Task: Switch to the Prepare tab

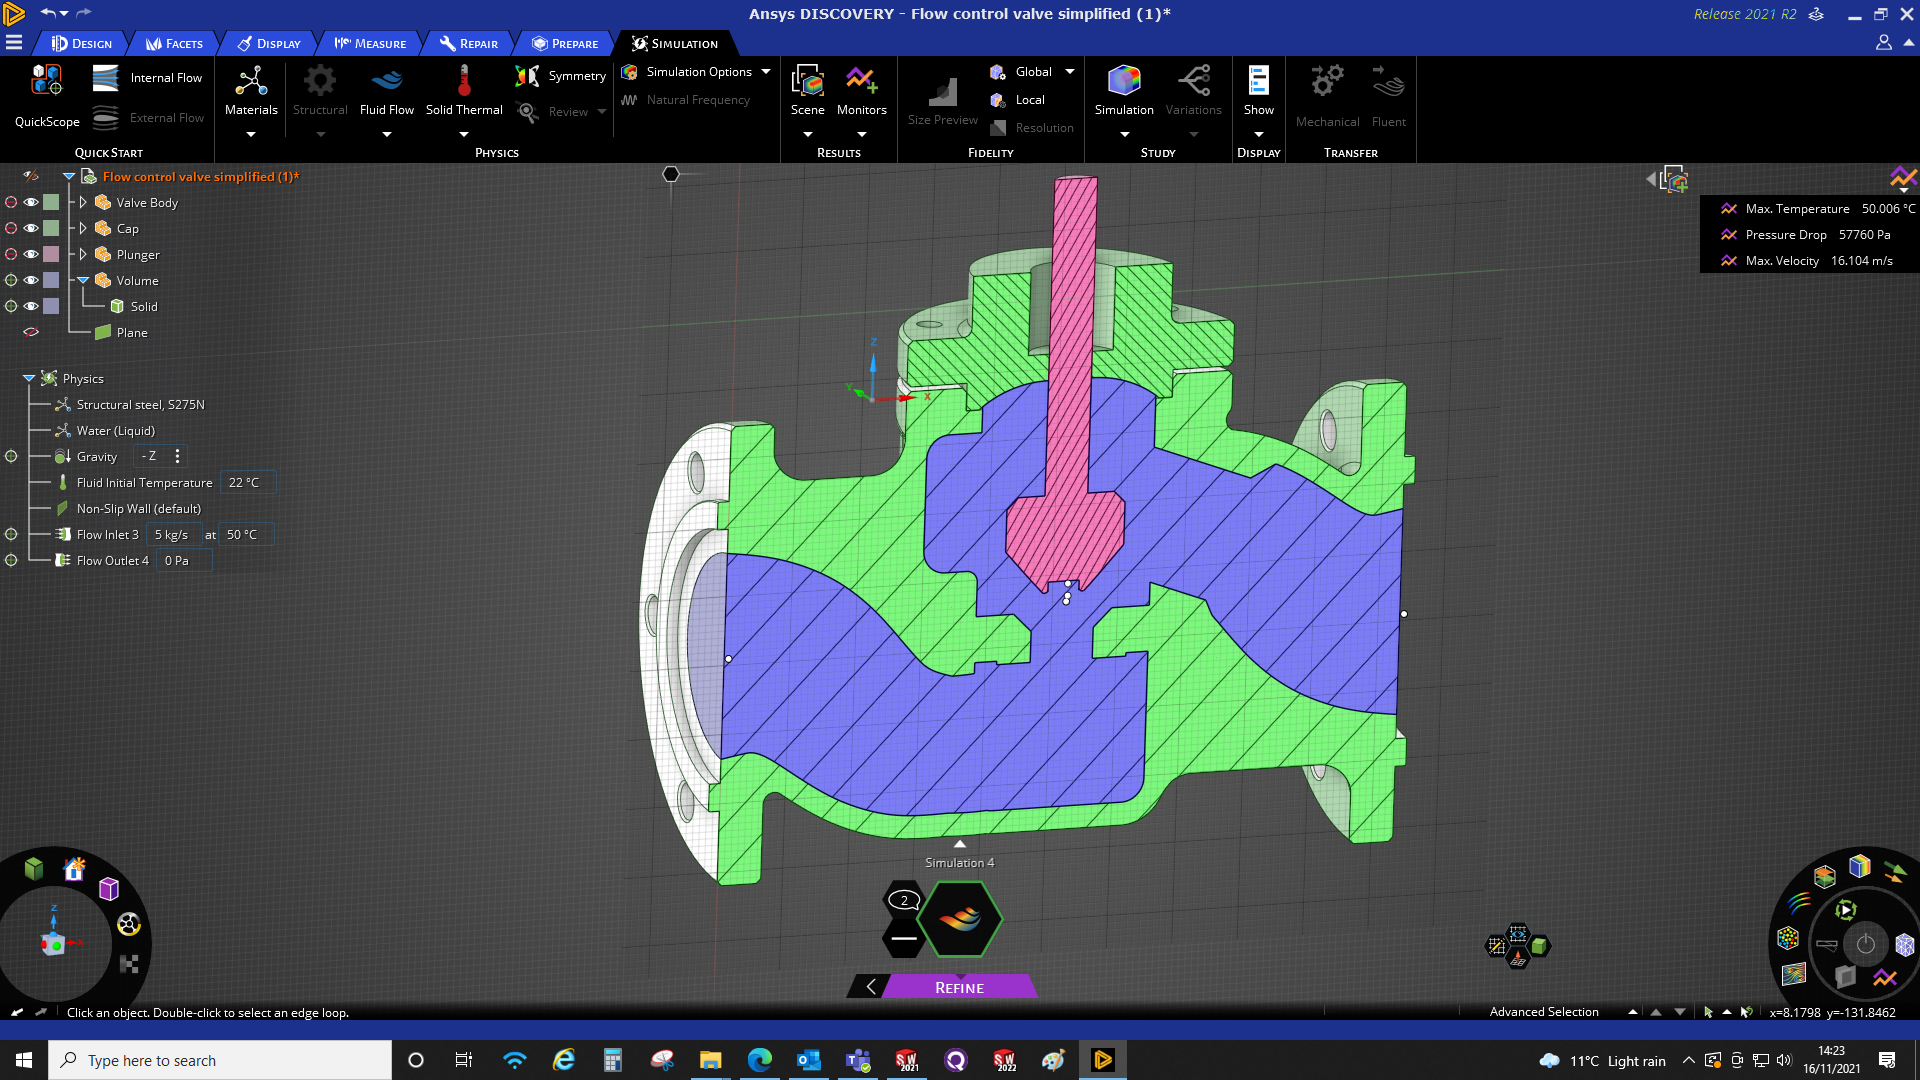Action: [x=565, y=43]
